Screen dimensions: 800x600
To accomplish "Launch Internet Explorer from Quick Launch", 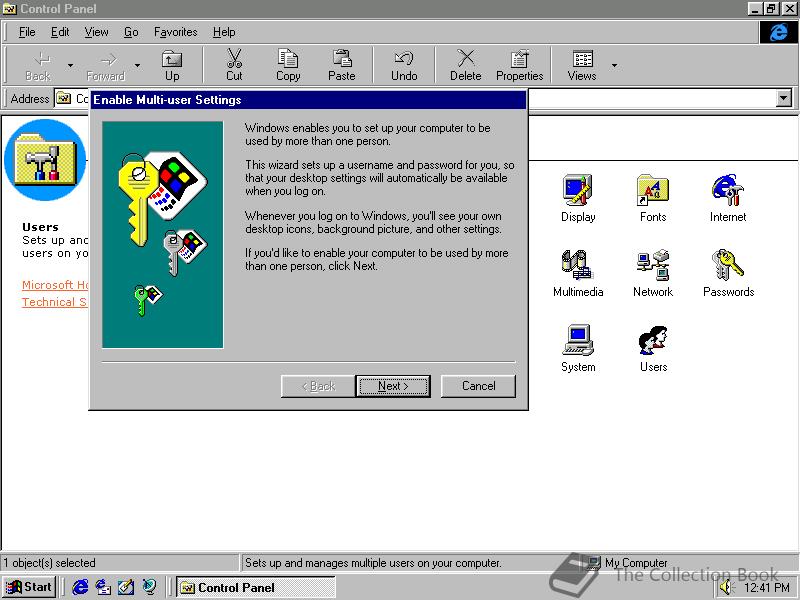I will [x=80, y=587].
